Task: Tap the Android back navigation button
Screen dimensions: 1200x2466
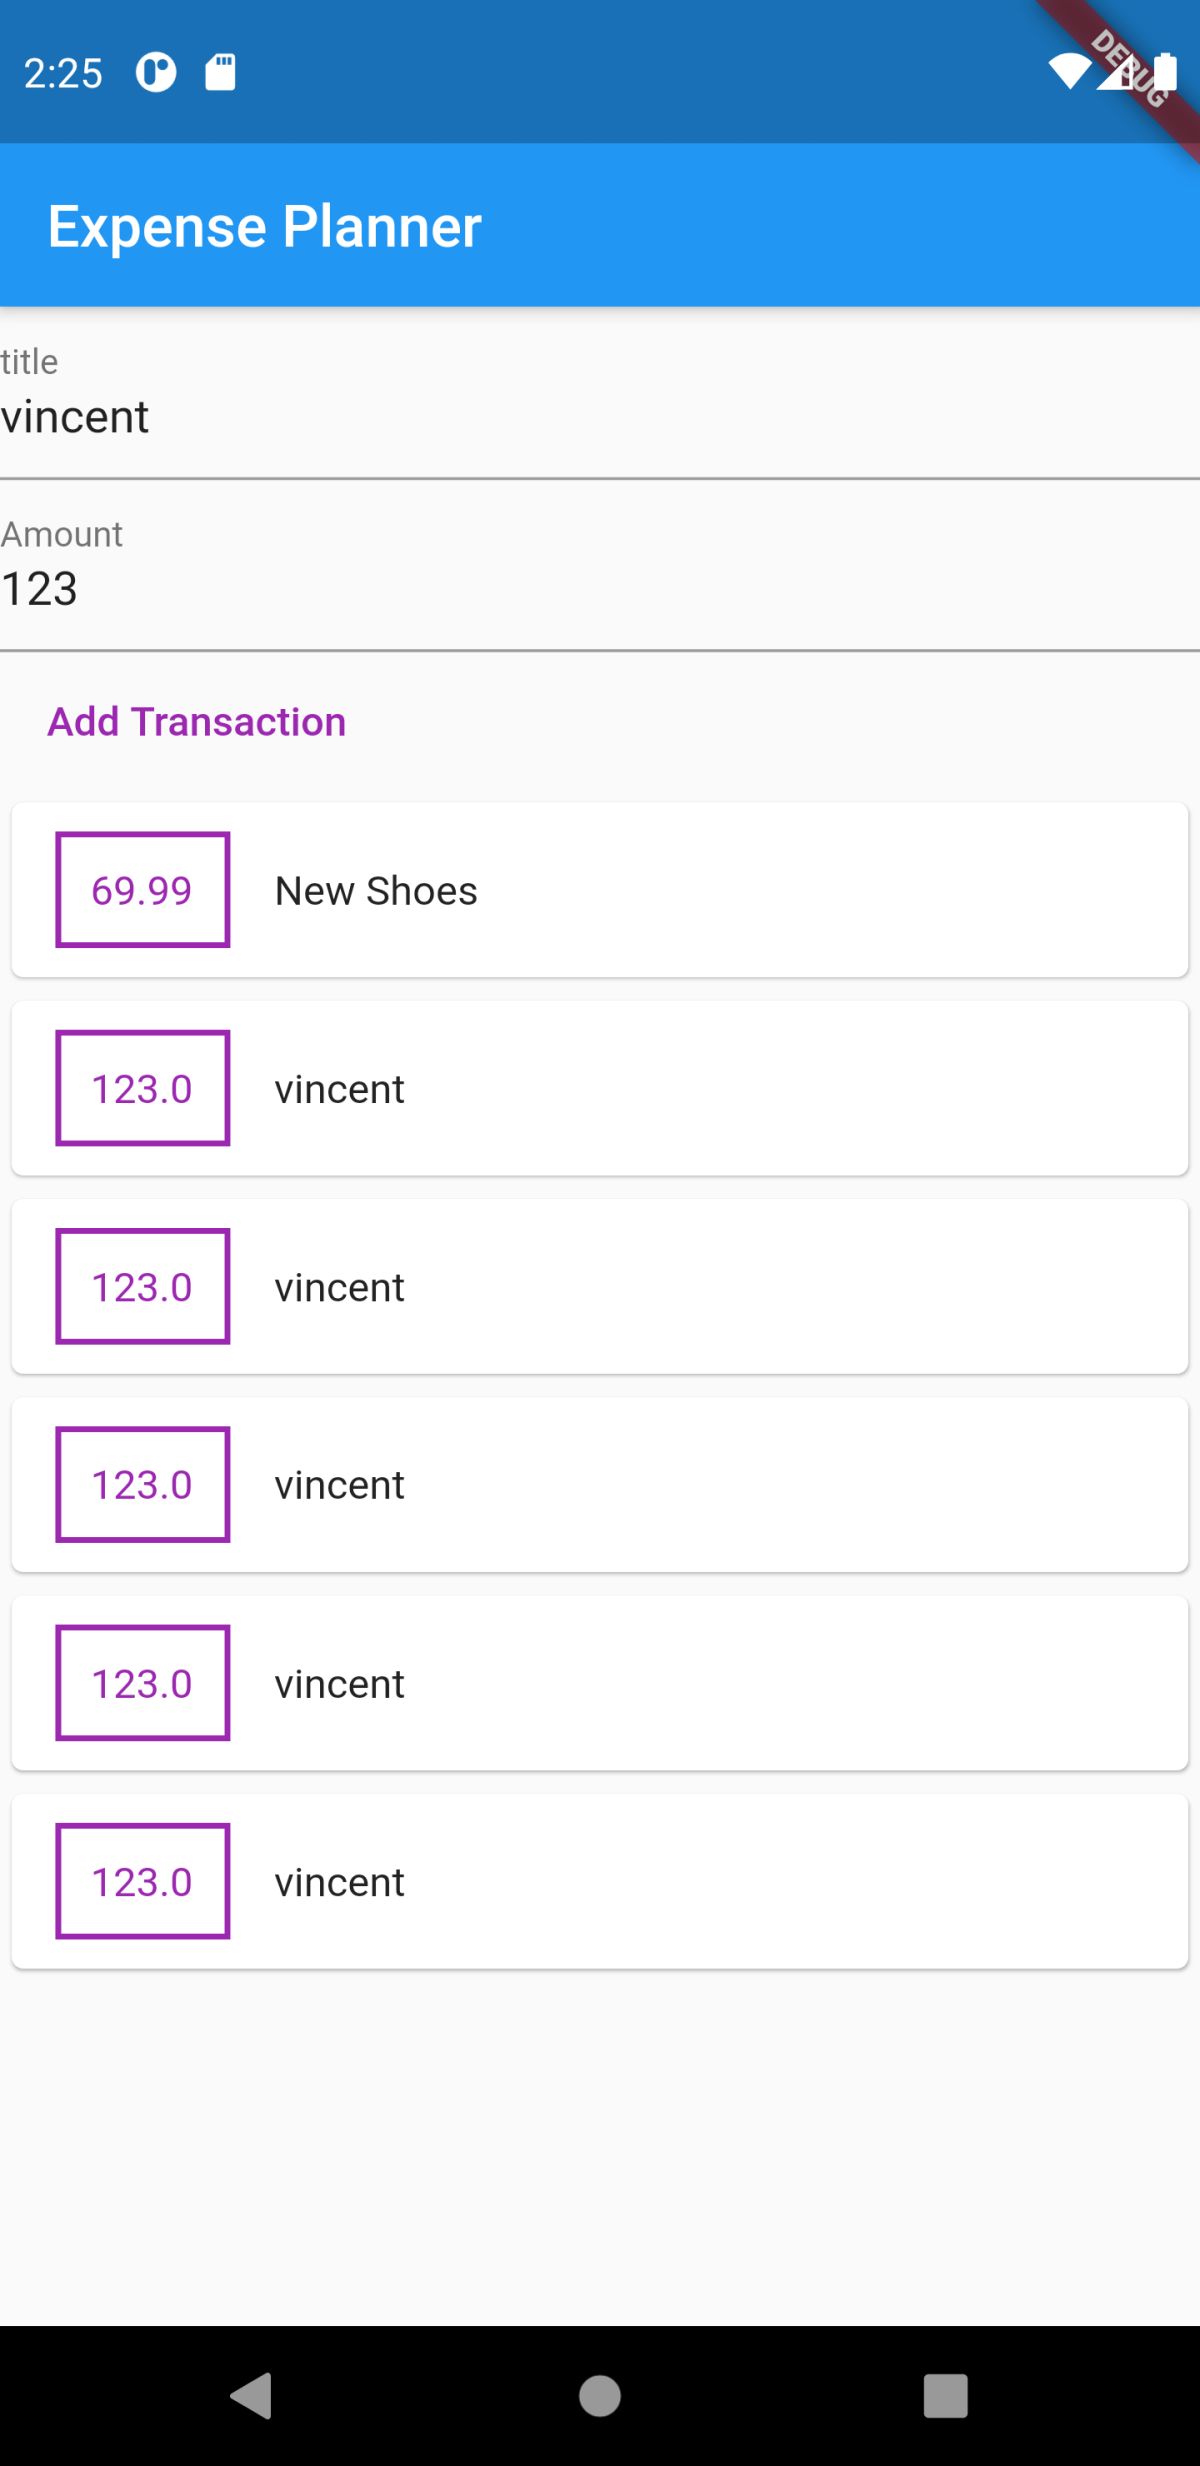Action: pyautogui.click(x=252, y=2395)
